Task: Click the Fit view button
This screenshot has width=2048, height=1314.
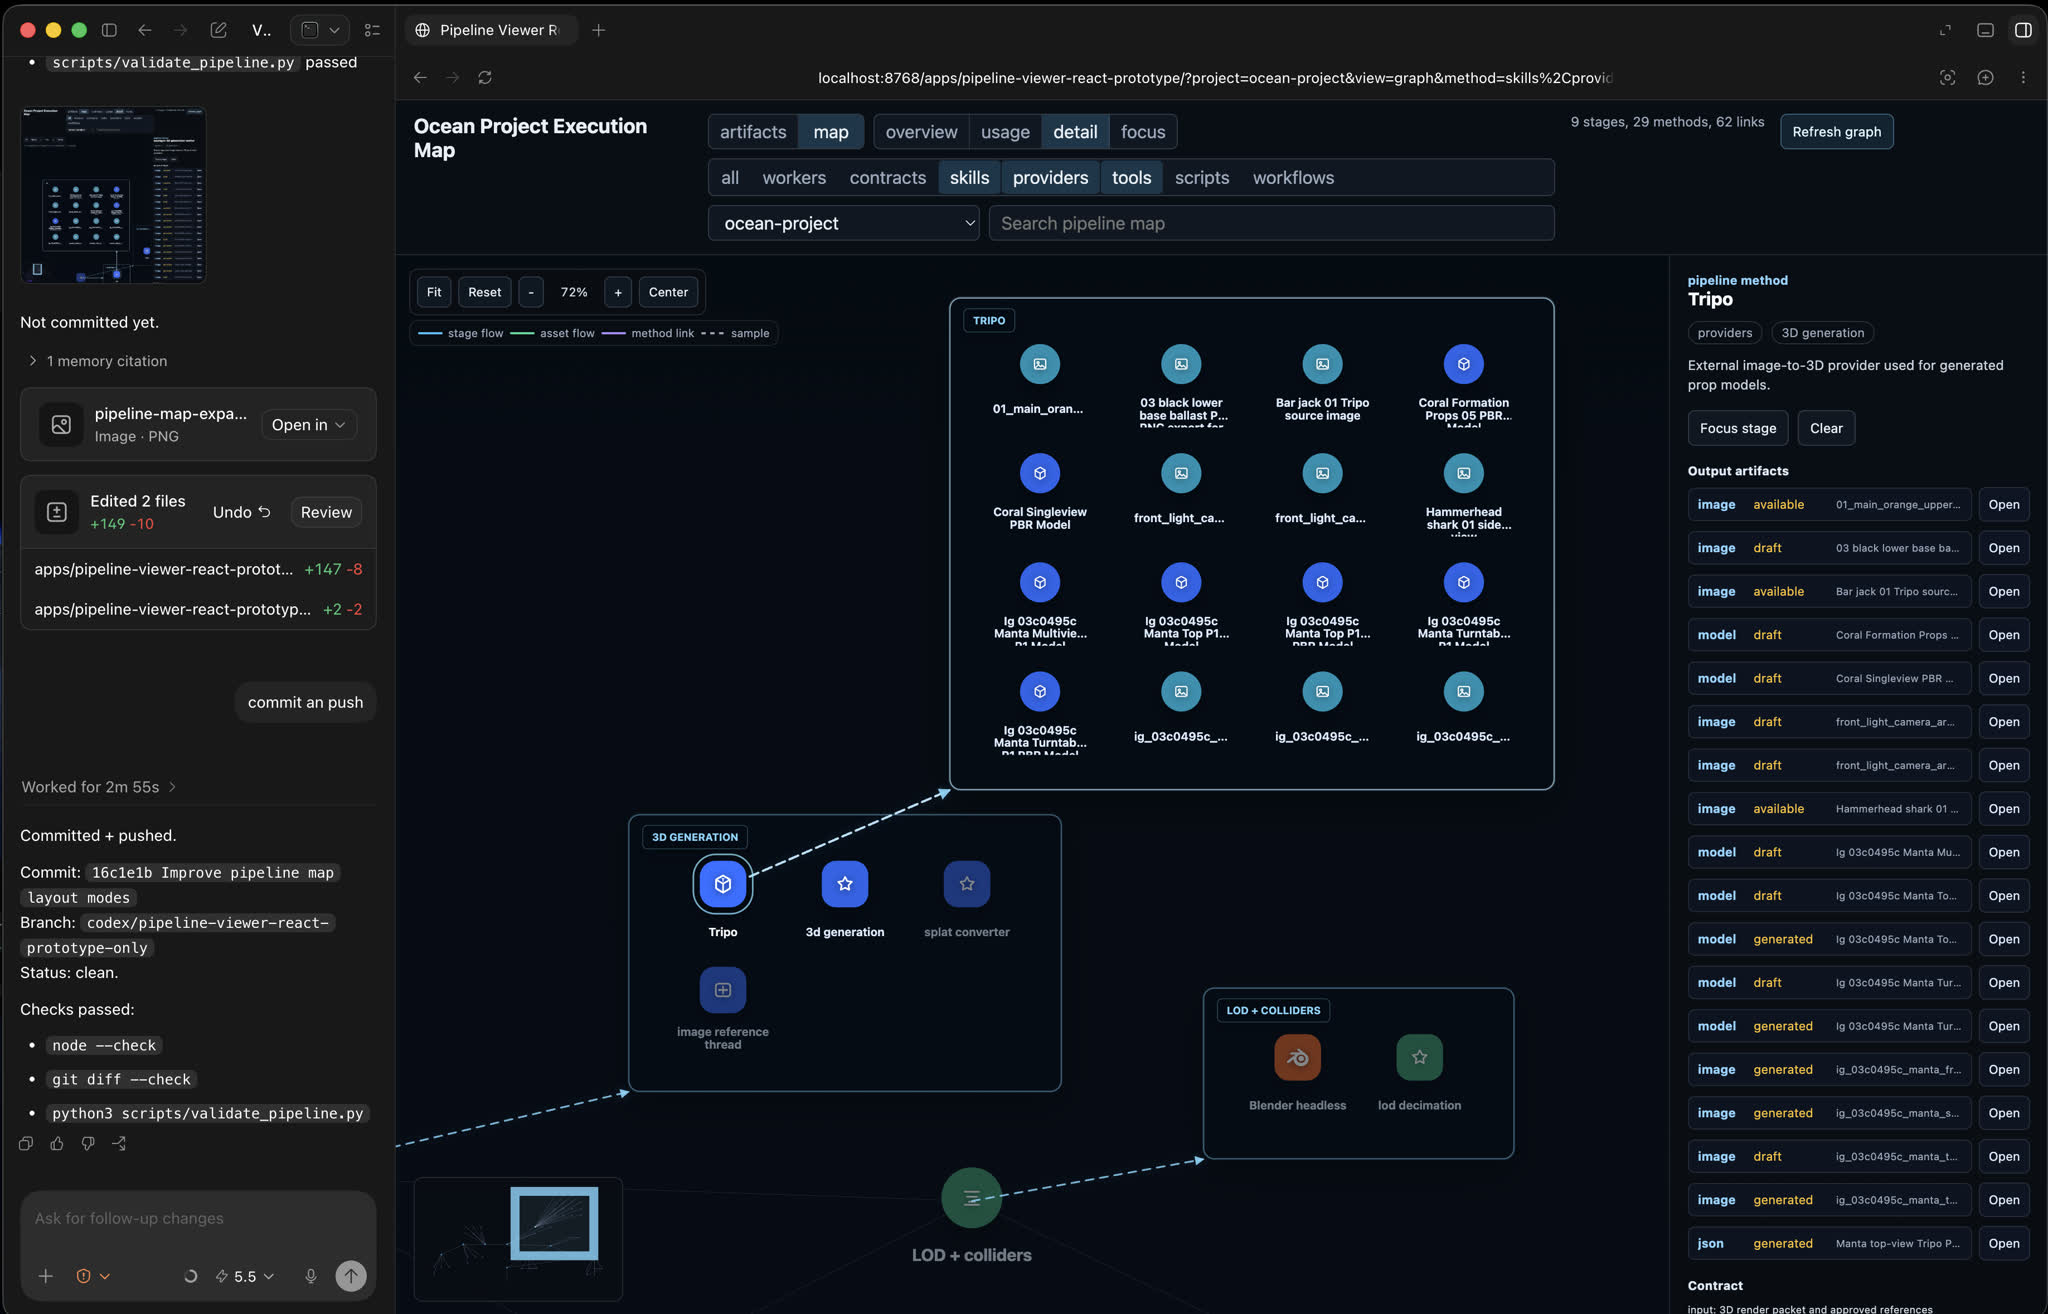Action: click(x=433, y=292)
